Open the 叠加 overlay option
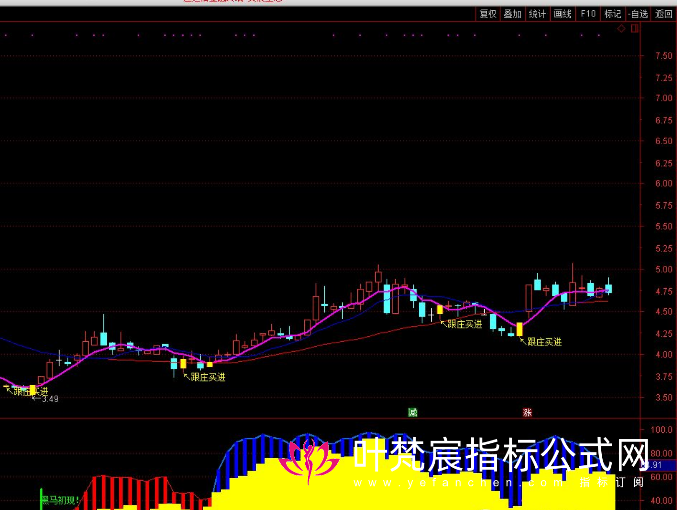 512,14
